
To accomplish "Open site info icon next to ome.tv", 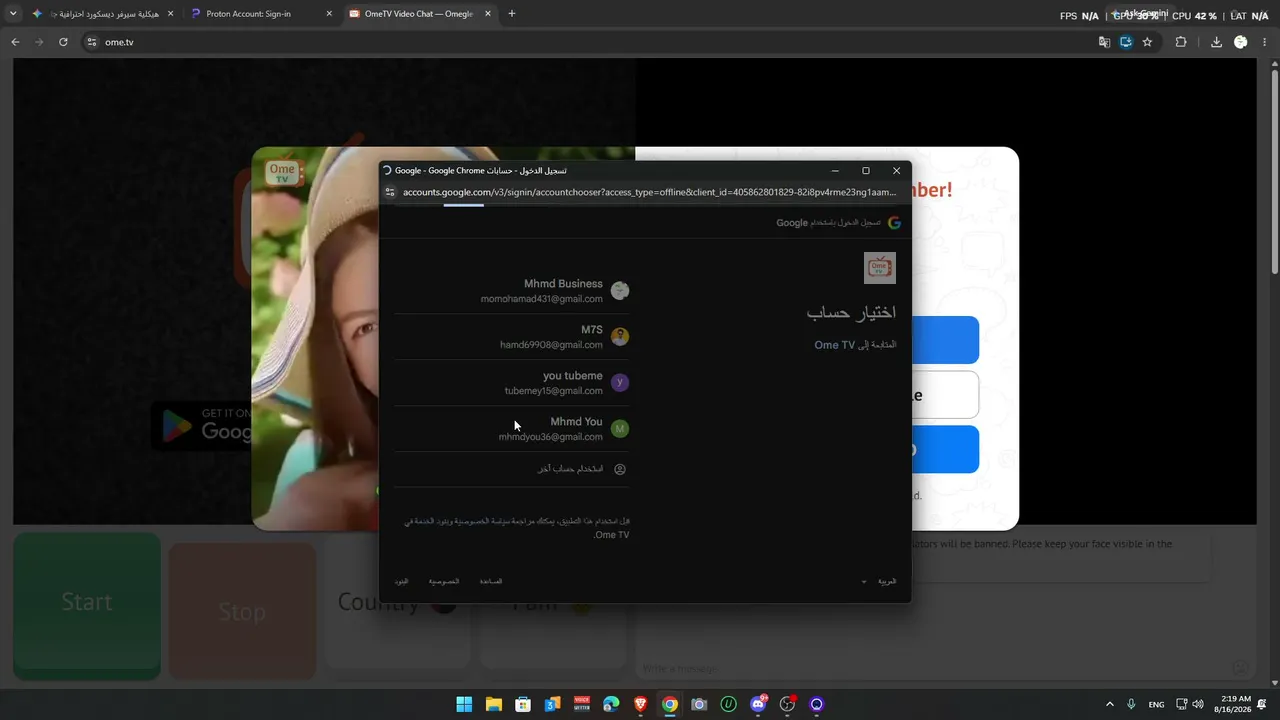I will [x=92, y=42].
